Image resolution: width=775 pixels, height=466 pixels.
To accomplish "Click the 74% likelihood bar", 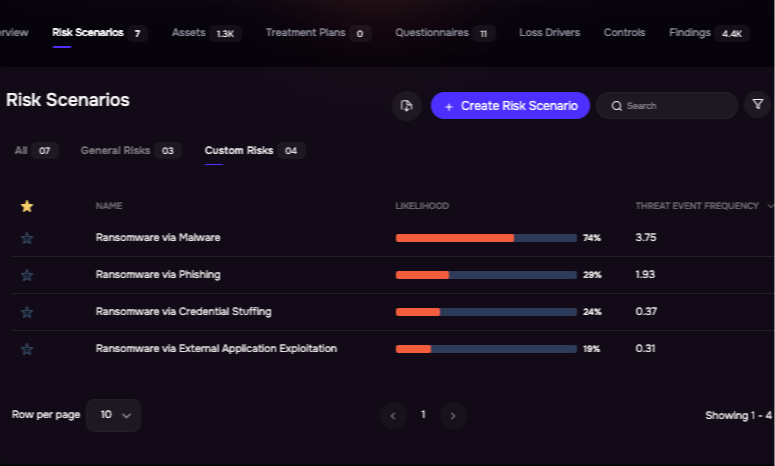I will [486, 238].
